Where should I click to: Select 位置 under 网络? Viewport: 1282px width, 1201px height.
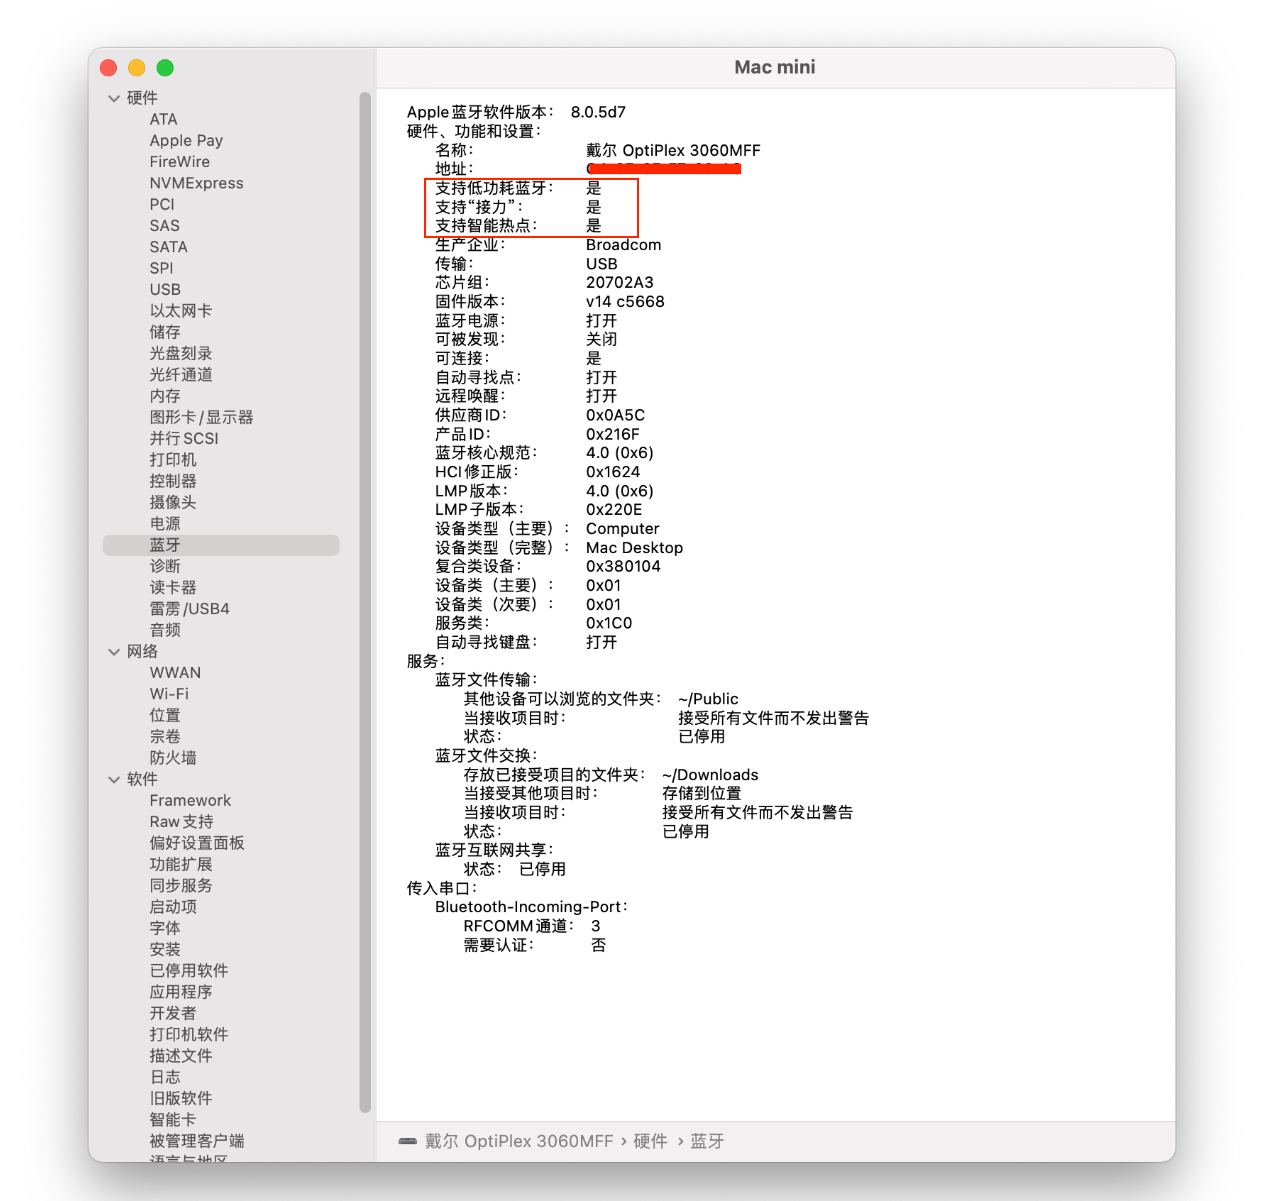coord(165,715)
